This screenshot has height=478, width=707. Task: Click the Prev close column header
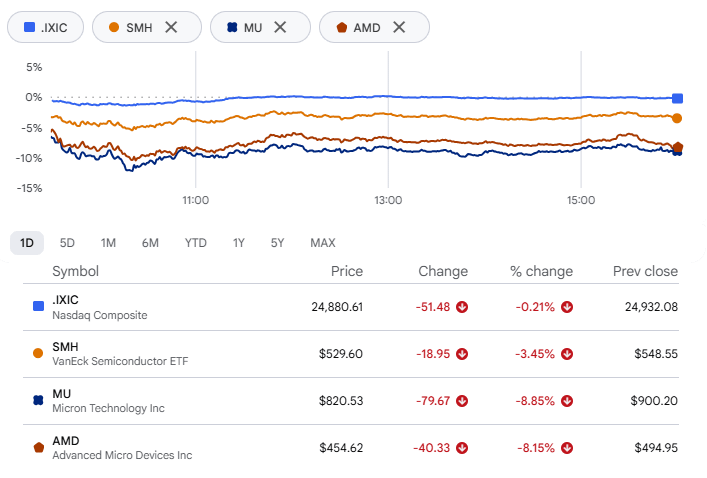point(645,271)
